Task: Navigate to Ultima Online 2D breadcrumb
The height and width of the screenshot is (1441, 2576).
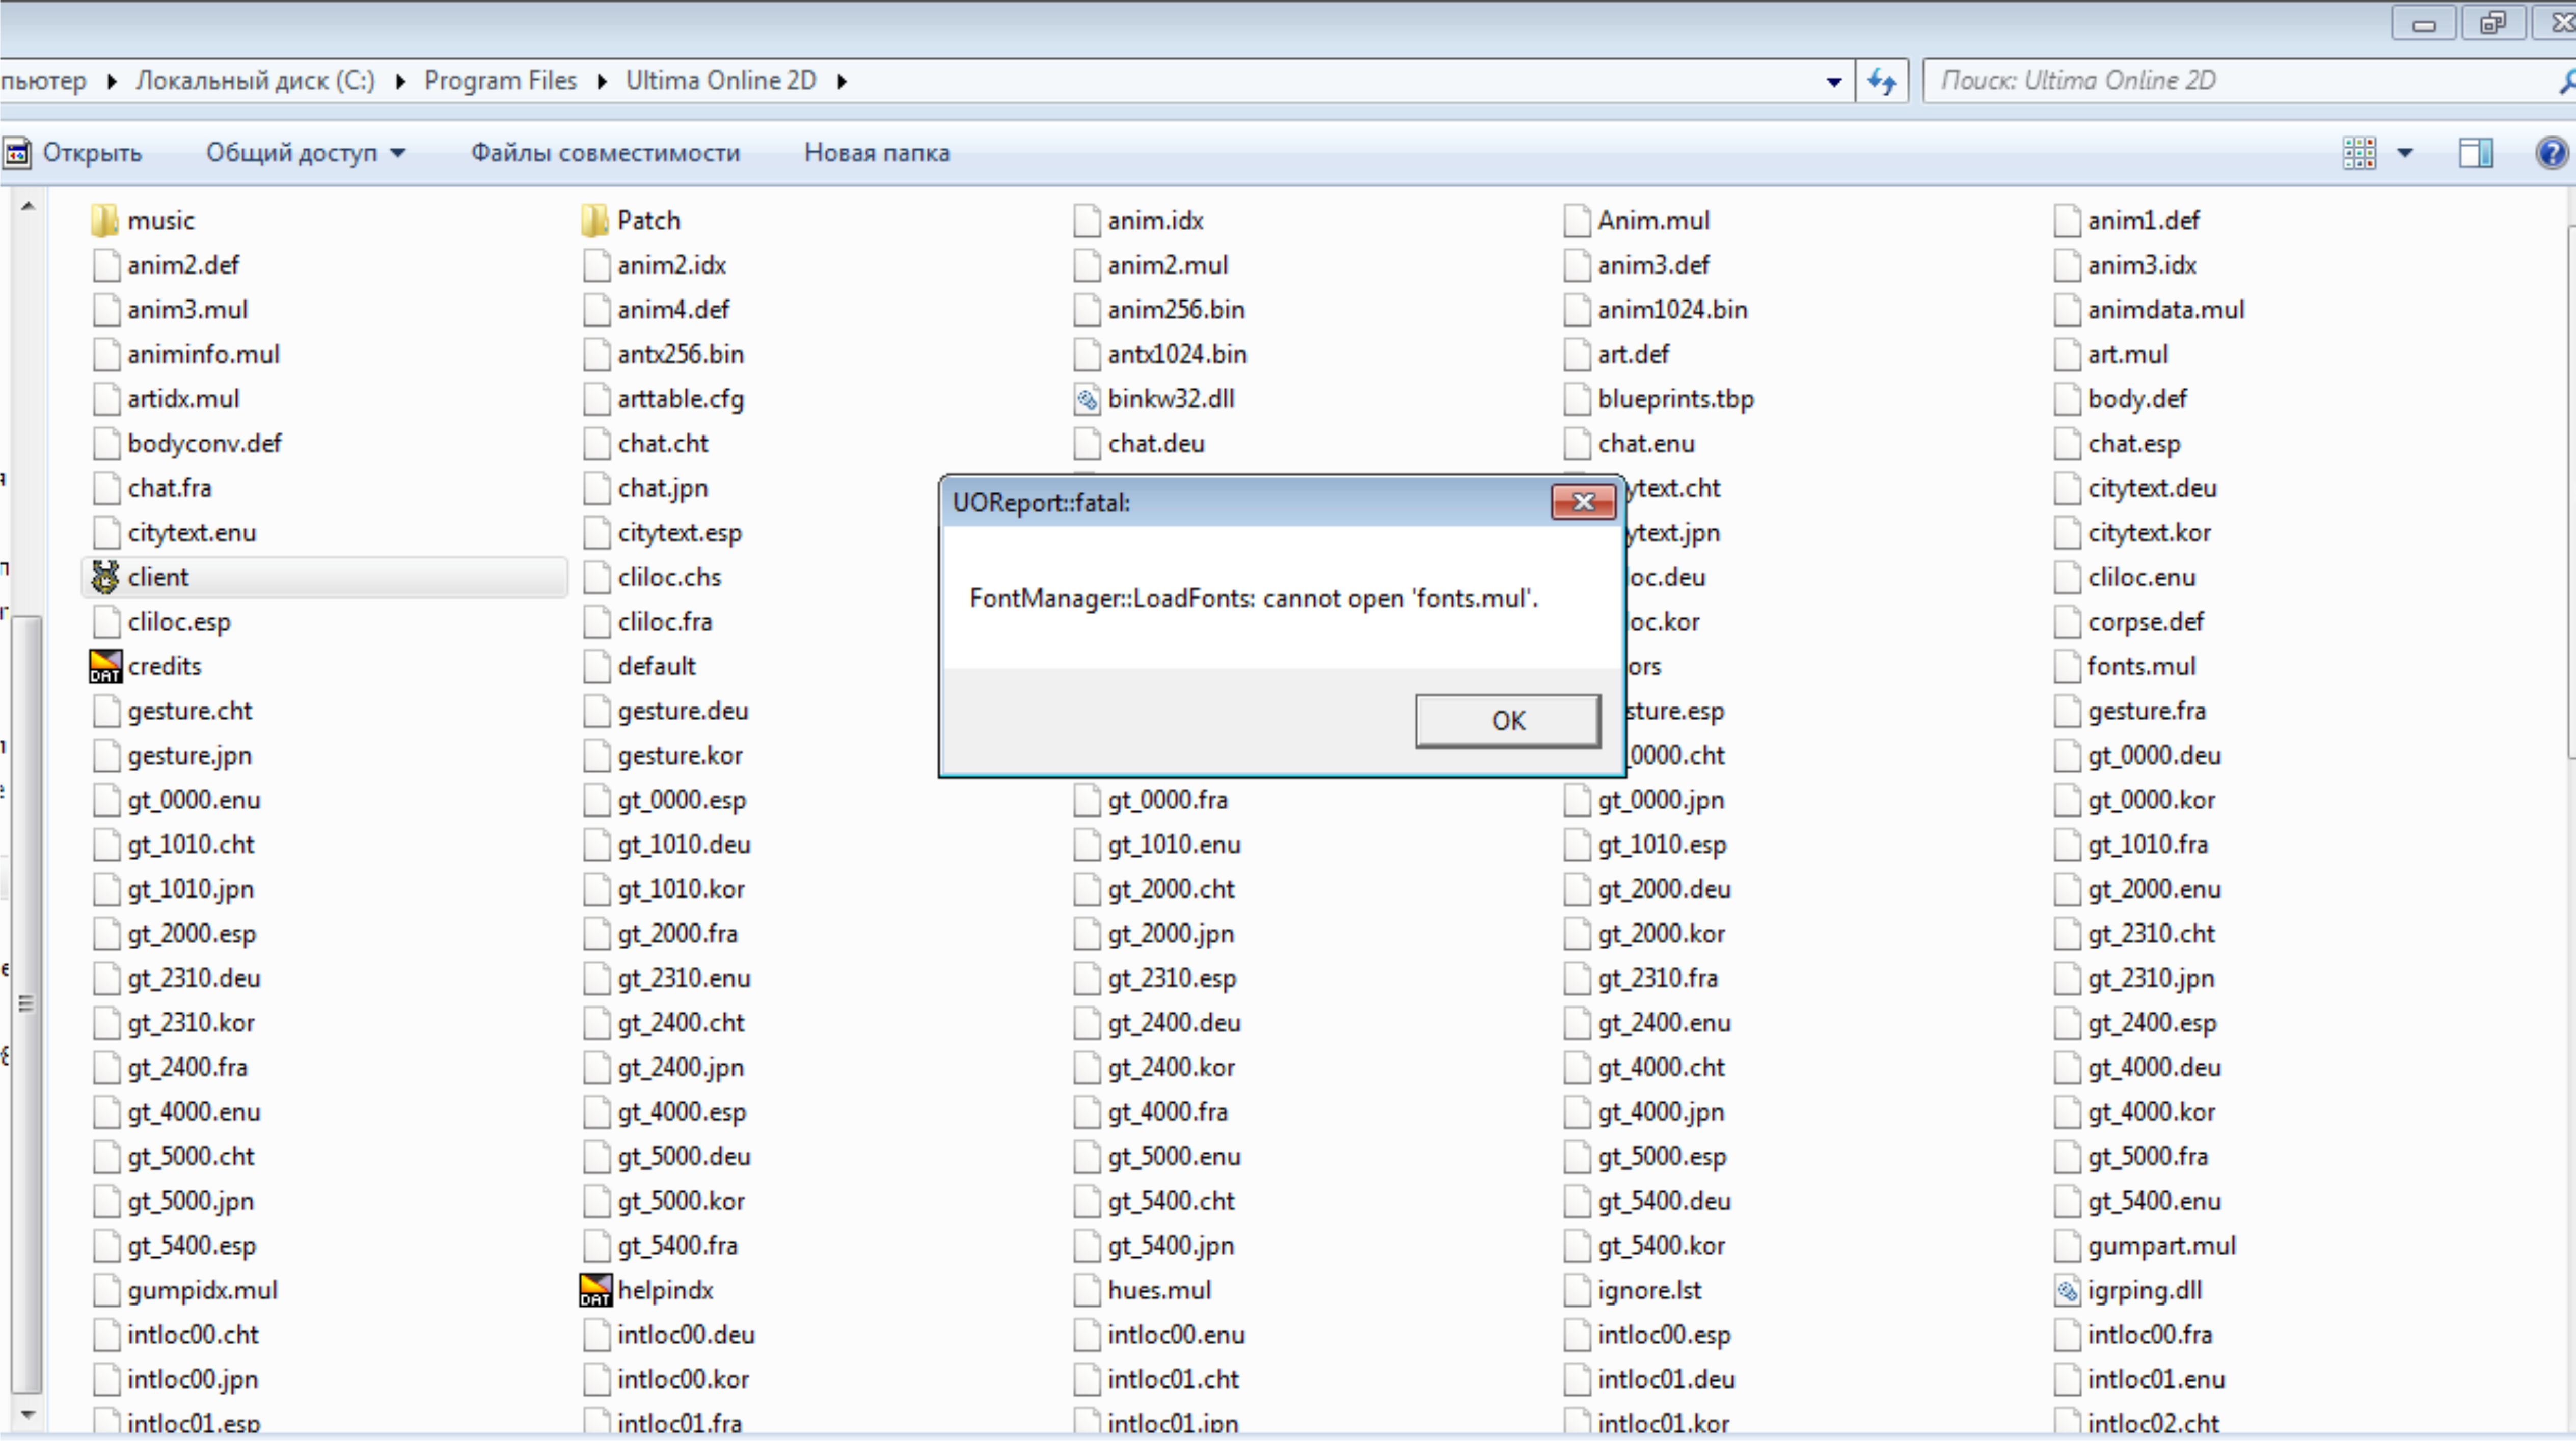Action: pyautogui.click(x=721, y=81)
